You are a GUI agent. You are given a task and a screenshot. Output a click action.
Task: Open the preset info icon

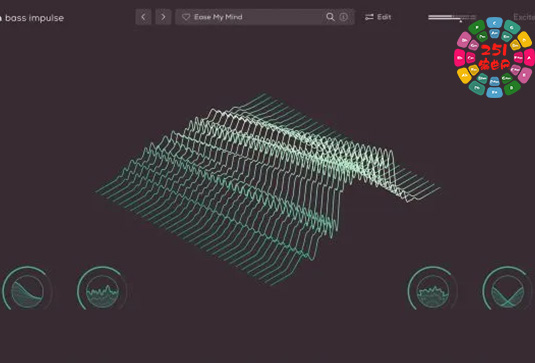[x=344, y=17]
